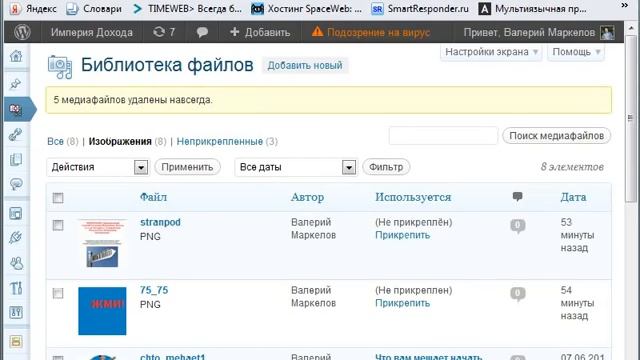Click the scrollbar up arrow
Image resolution: width=640 pixels, height=360 pixels.
pyautogui.click(x=631, y=28)
